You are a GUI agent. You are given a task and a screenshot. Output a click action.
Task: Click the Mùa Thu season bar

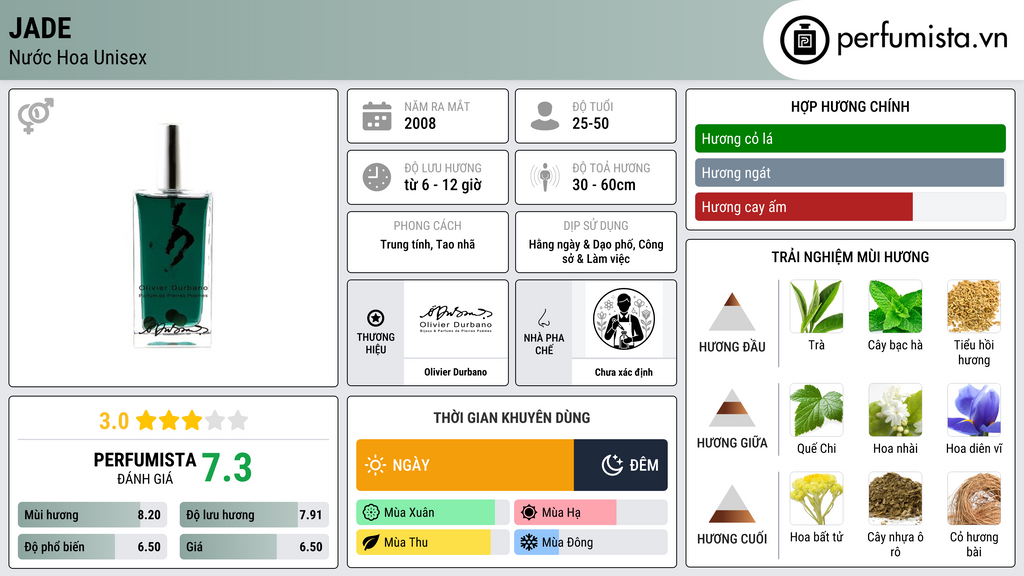432,542
